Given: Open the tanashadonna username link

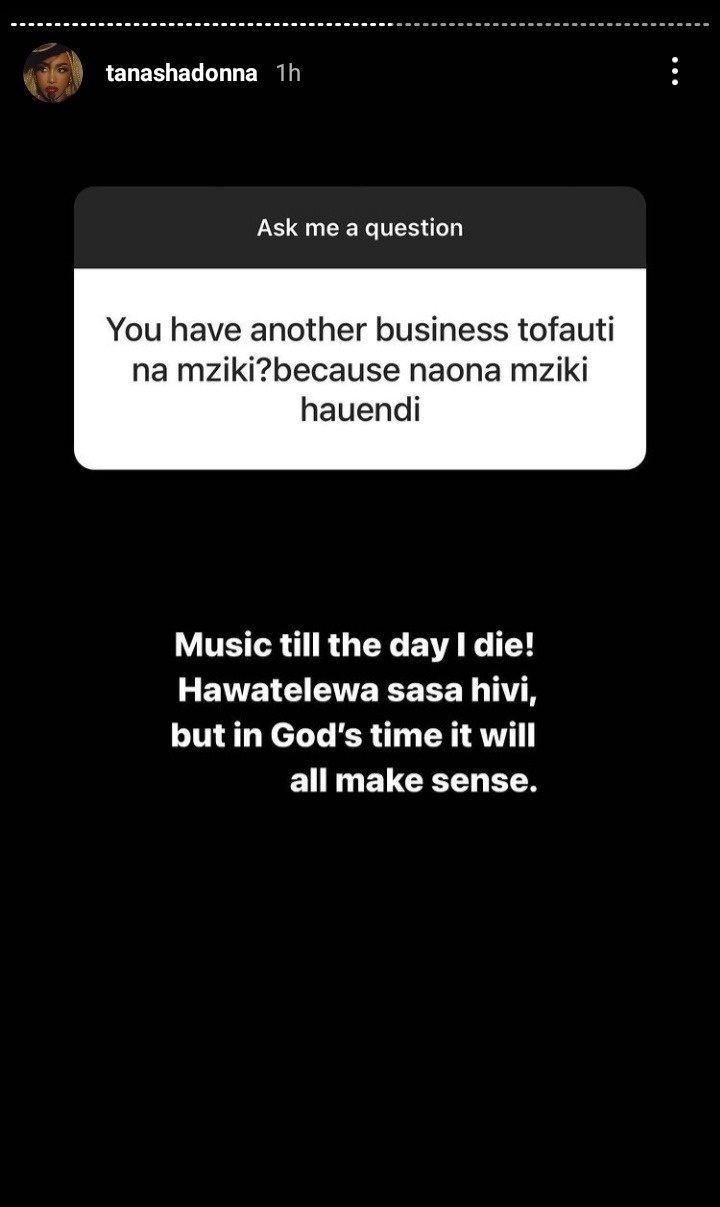Looking at the screenshot, I should [x=182, y=73].
